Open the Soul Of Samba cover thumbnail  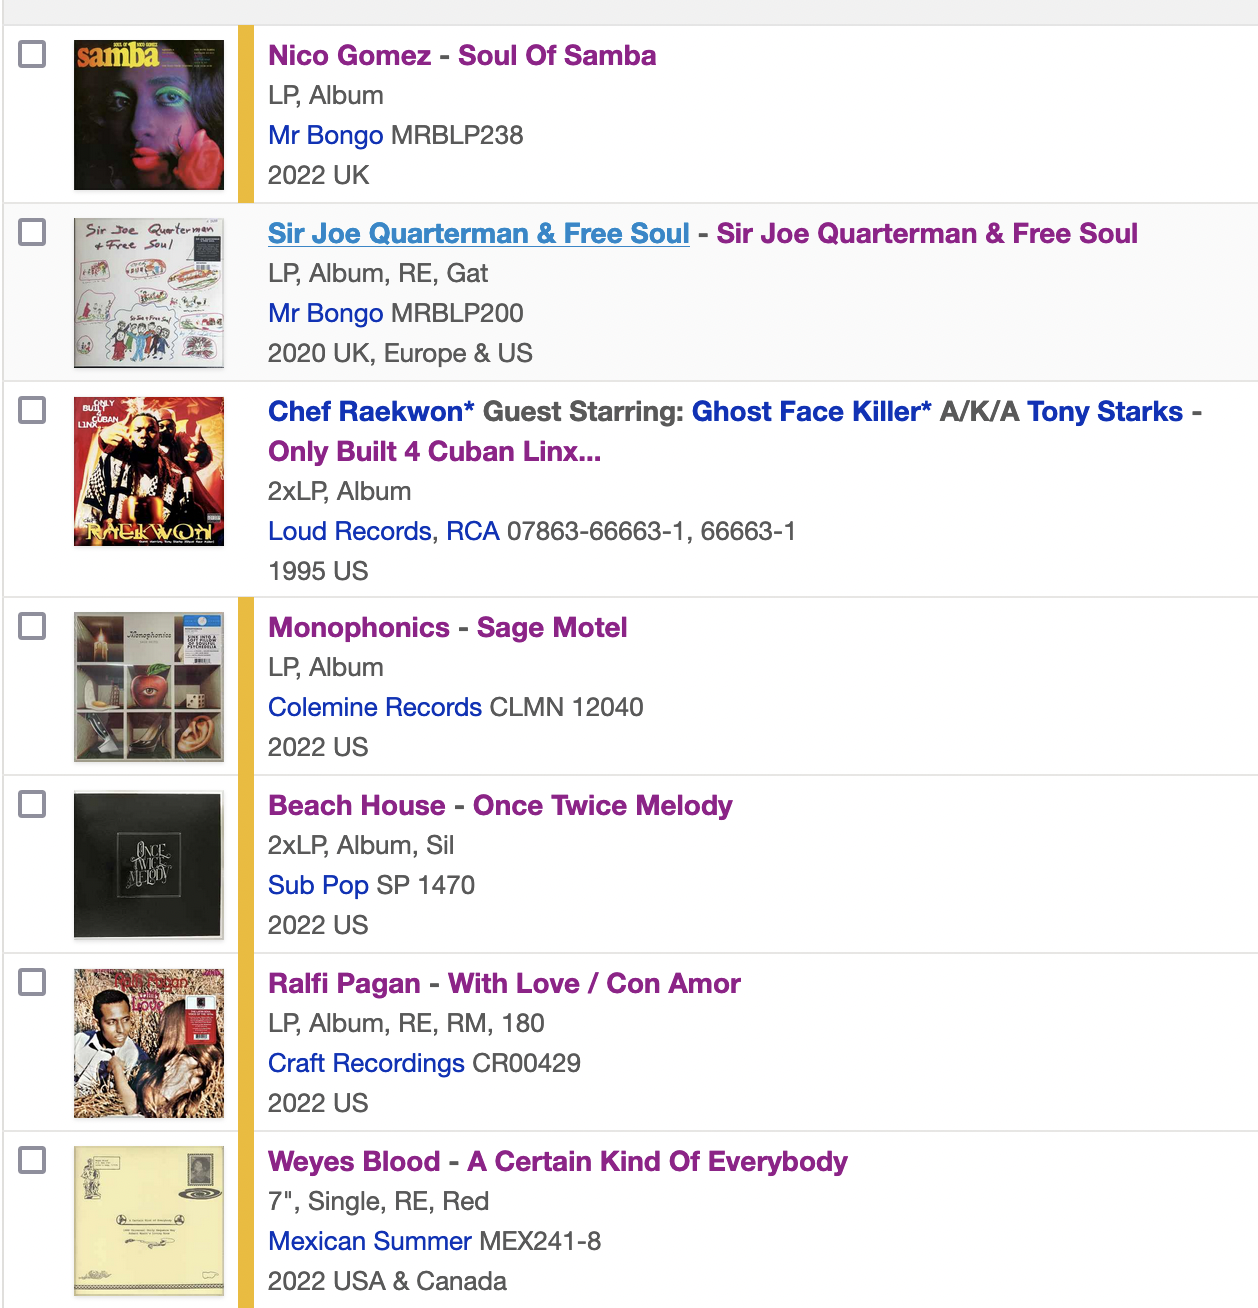[x=149, y=115]
